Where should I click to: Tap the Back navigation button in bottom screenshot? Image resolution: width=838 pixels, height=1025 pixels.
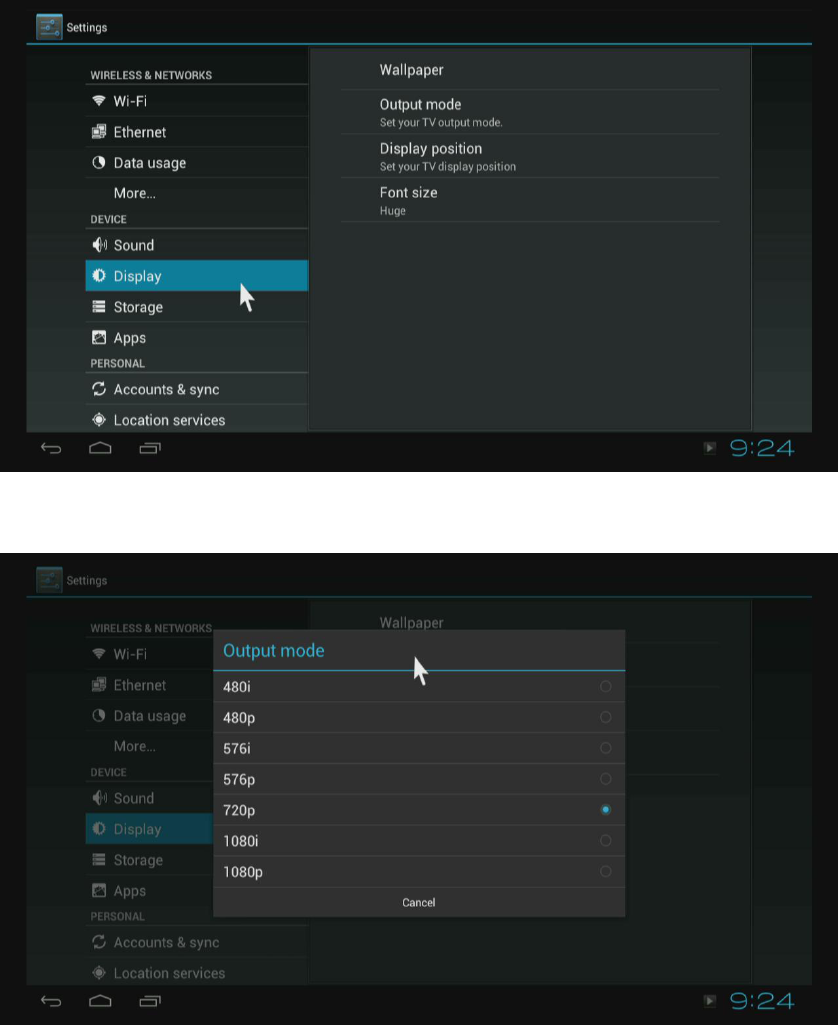(51, 1001)
